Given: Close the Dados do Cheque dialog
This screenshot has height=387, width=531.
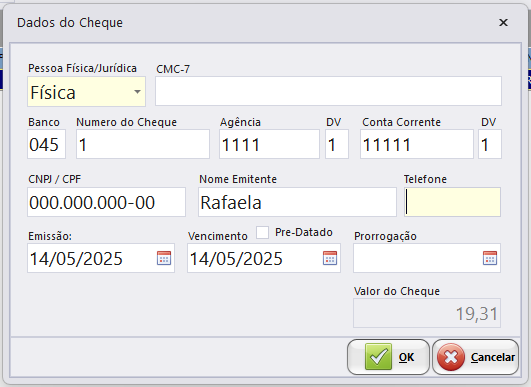Looking at the screenshot, I should [503, 22].
